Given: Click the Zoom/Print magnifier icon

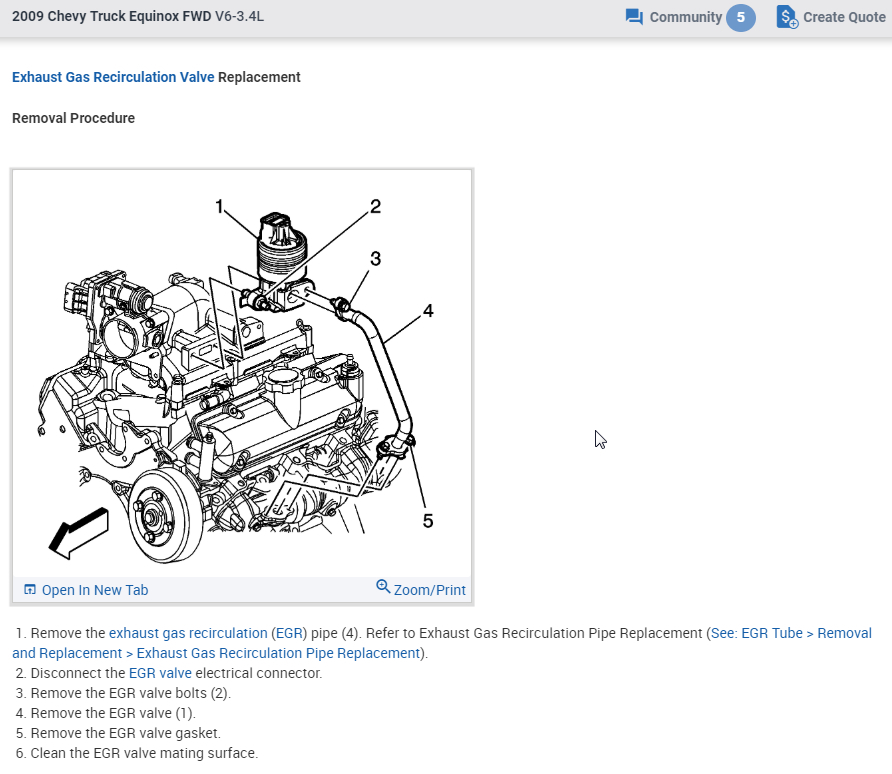Looking at the screenshot, I should click(x=383, y=588).
